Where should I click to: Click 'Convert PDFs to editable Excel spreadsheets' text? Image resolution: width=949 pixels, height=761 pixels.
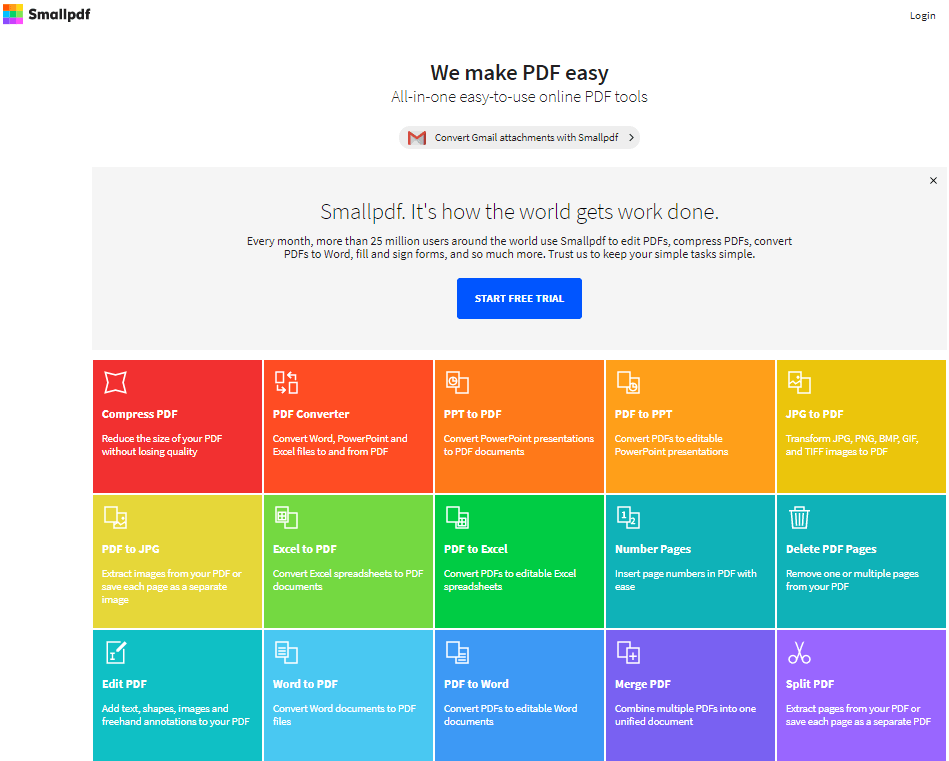point(510,580)
